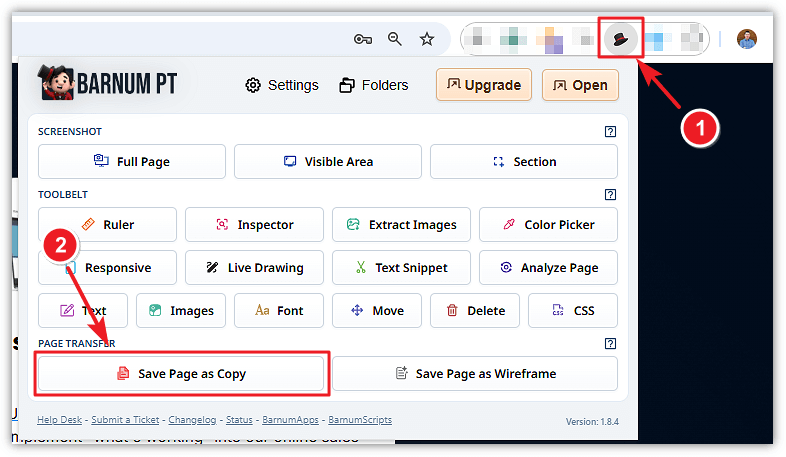Open the Help Desk link
Viewport: 786px width, 457px height.
tap(59, 420)
